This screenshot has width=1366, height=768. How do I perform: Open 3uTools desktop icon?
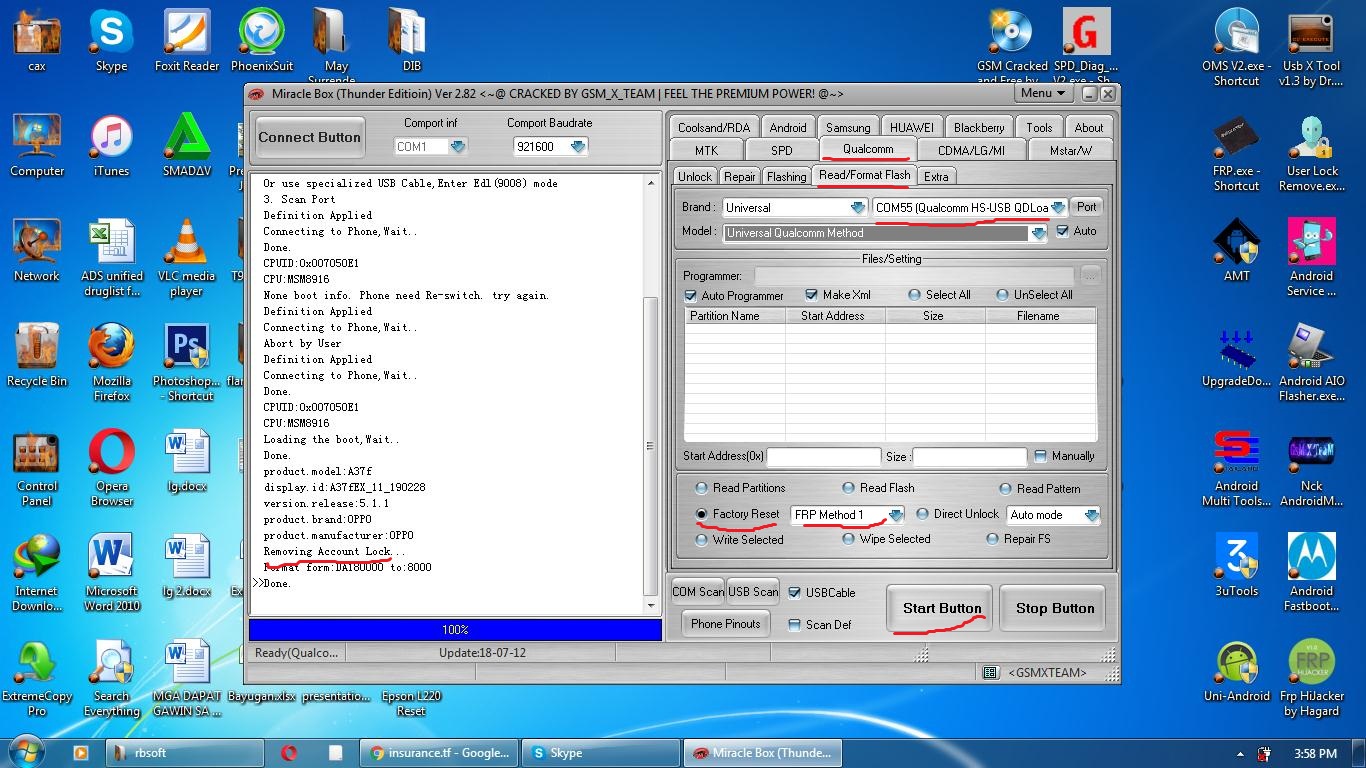pos(1237,566)
